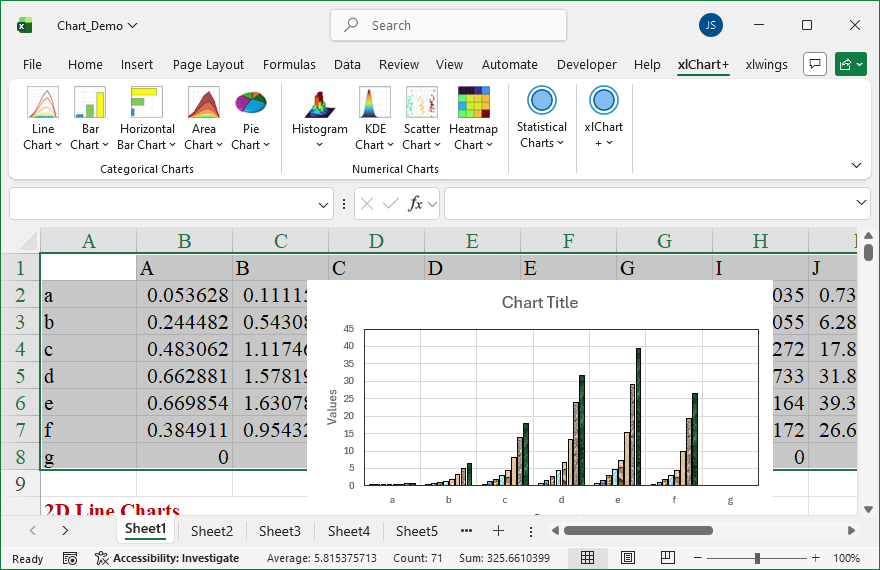880x570 pixels.
Task: Expand the Name Box dropdown
Action: 324,204
